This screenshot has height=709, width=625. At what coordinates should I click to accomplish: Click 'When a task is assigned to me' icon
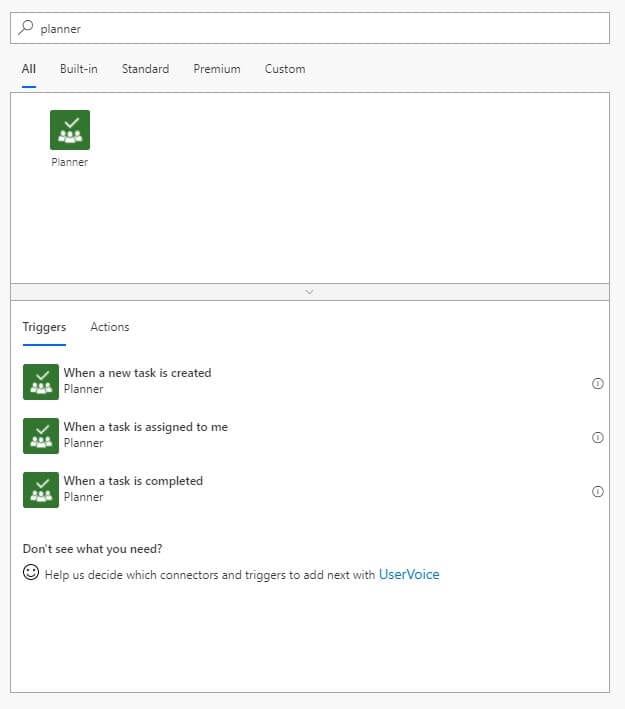(x=41, y=436)
